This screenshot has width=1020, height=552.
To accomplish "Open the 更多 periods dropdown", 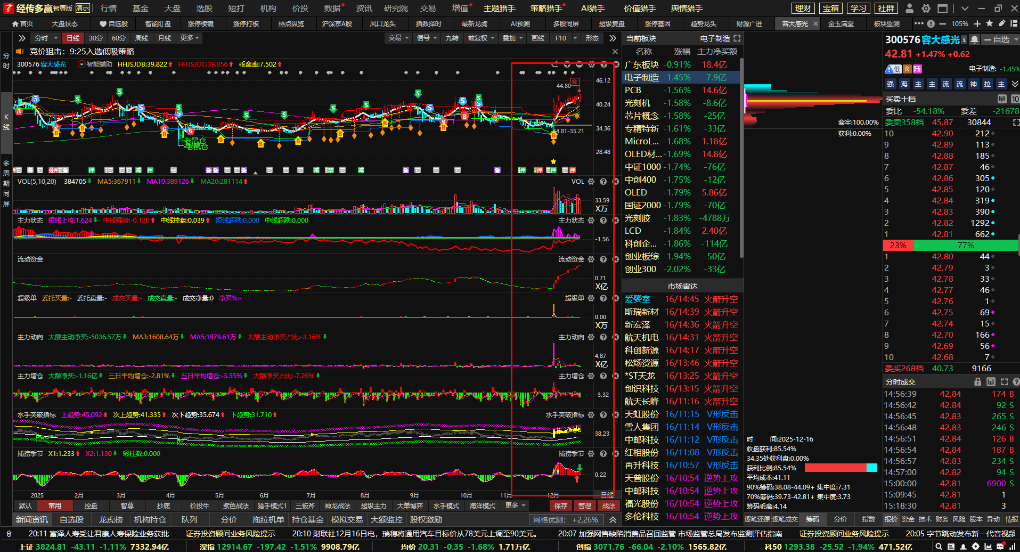I will [x=188, y=38].
